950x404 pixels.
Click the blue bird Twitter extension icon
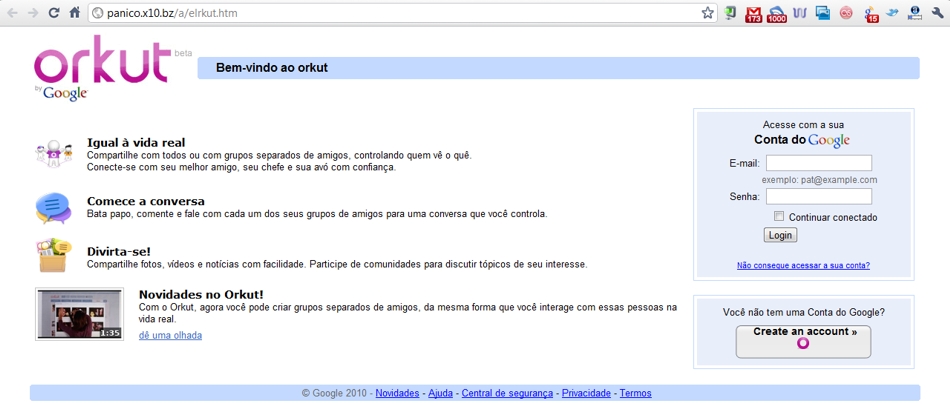click(892, 13)
